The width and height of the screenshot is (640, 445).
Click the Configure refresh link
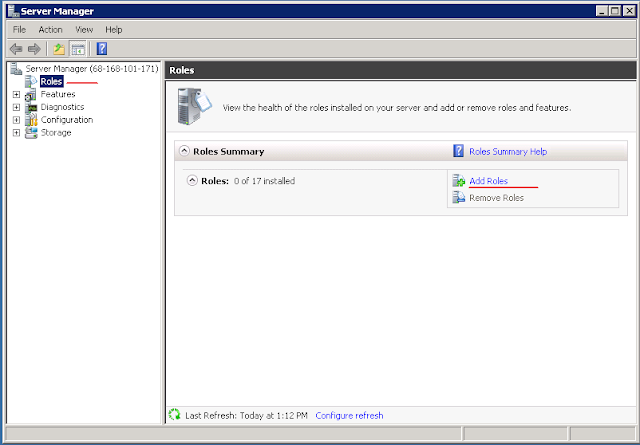coord(349,416)
